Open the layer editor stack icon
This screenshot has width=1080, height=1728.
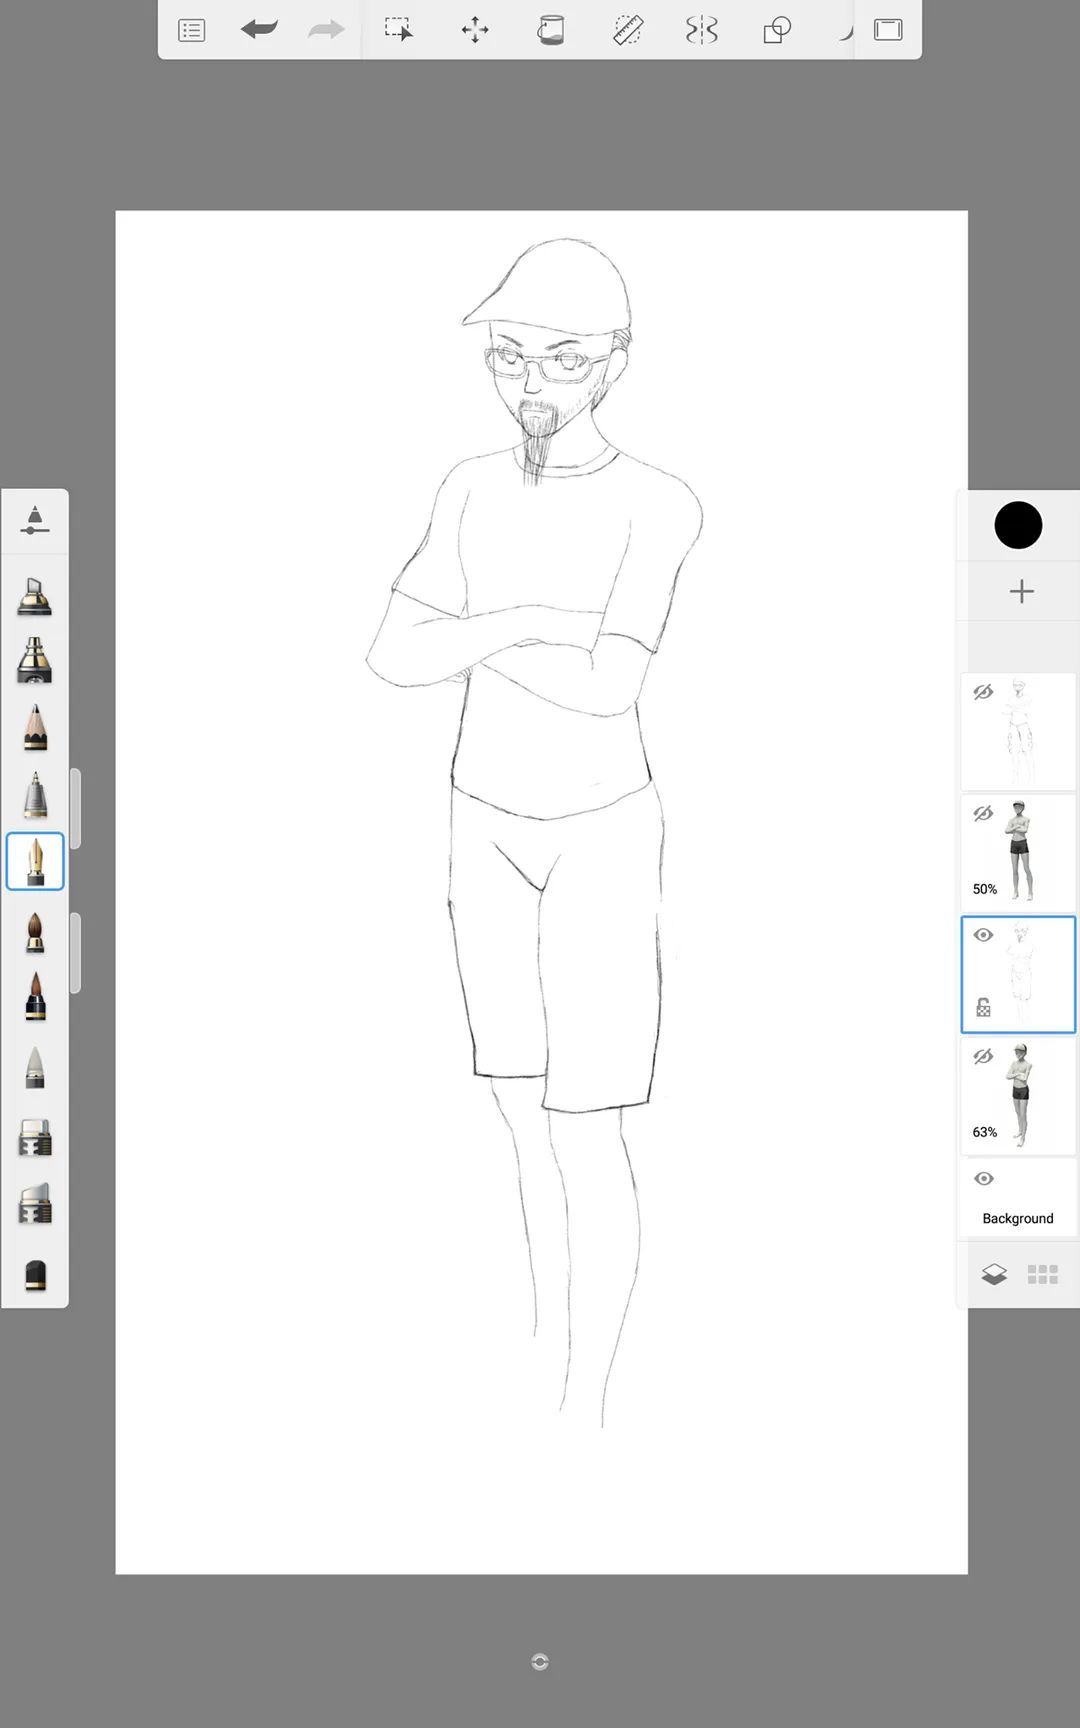(994, 1274)
